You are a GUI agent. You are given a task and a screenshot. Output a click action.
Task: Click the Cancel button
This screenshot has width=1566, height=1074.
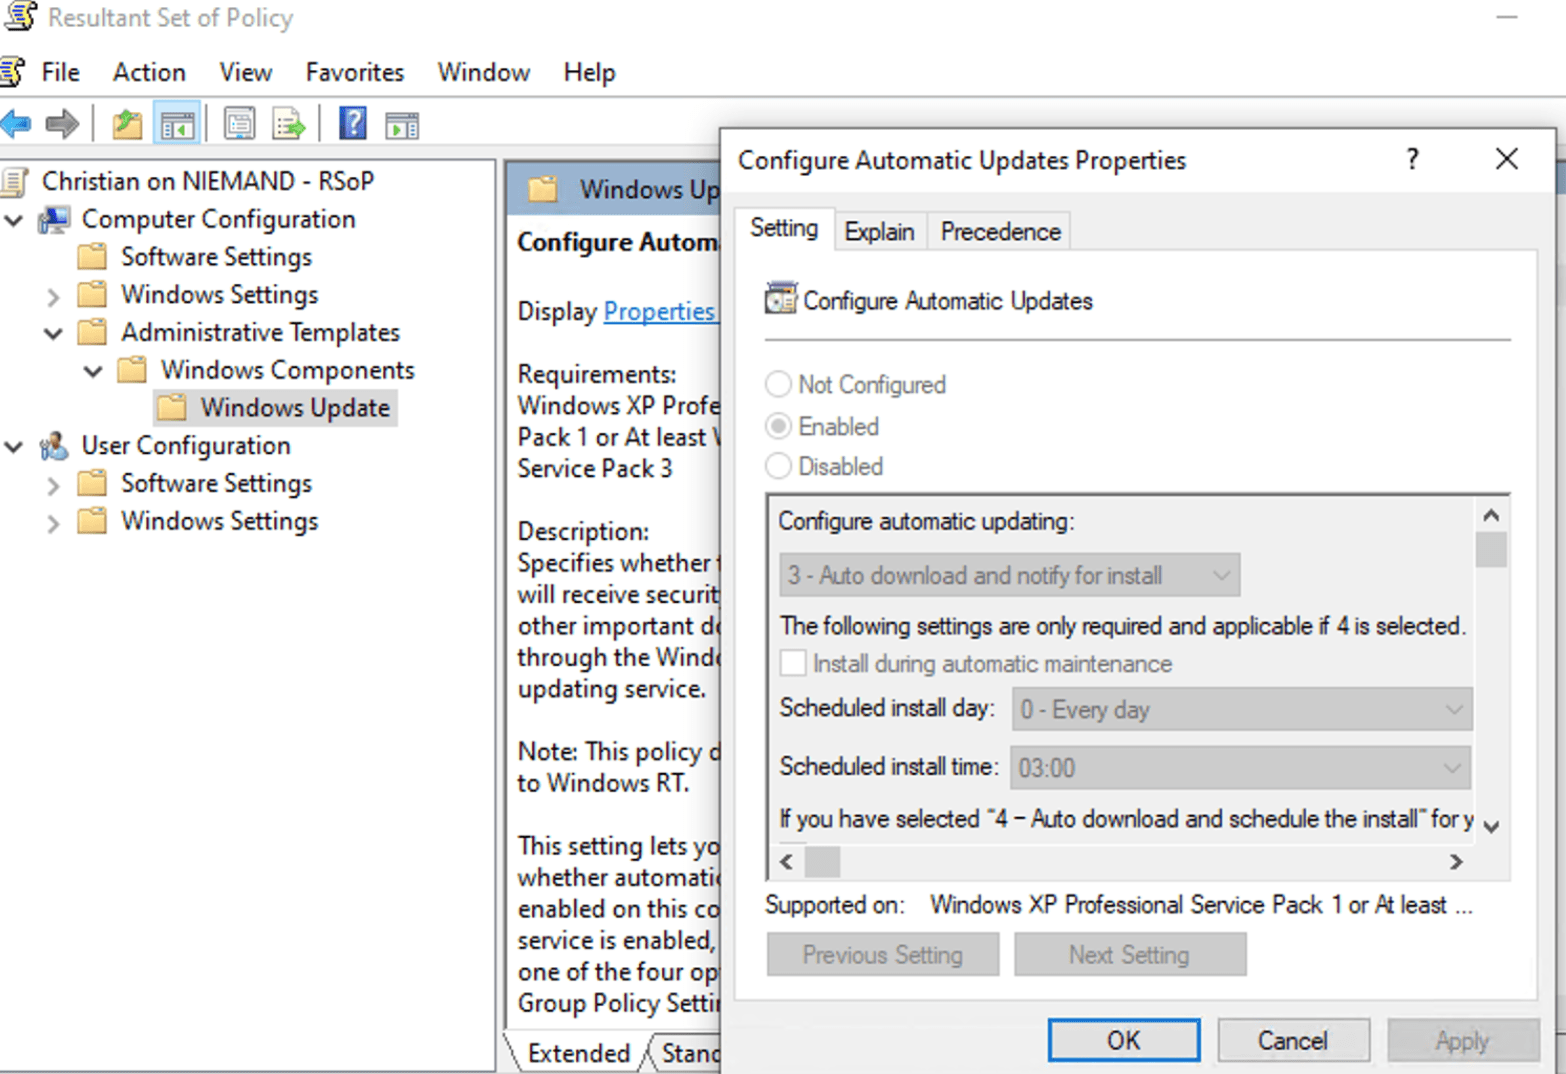1293,1040
